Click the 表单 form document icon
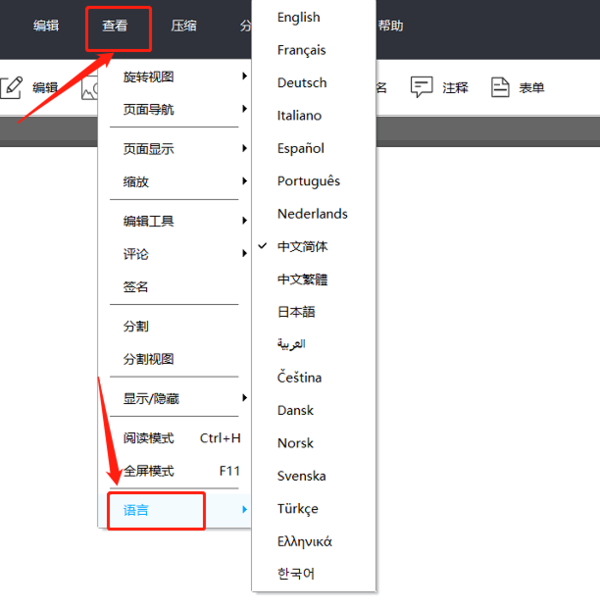Image resolution: width=600 pixels, height=609 pixels. coord(500,87)
